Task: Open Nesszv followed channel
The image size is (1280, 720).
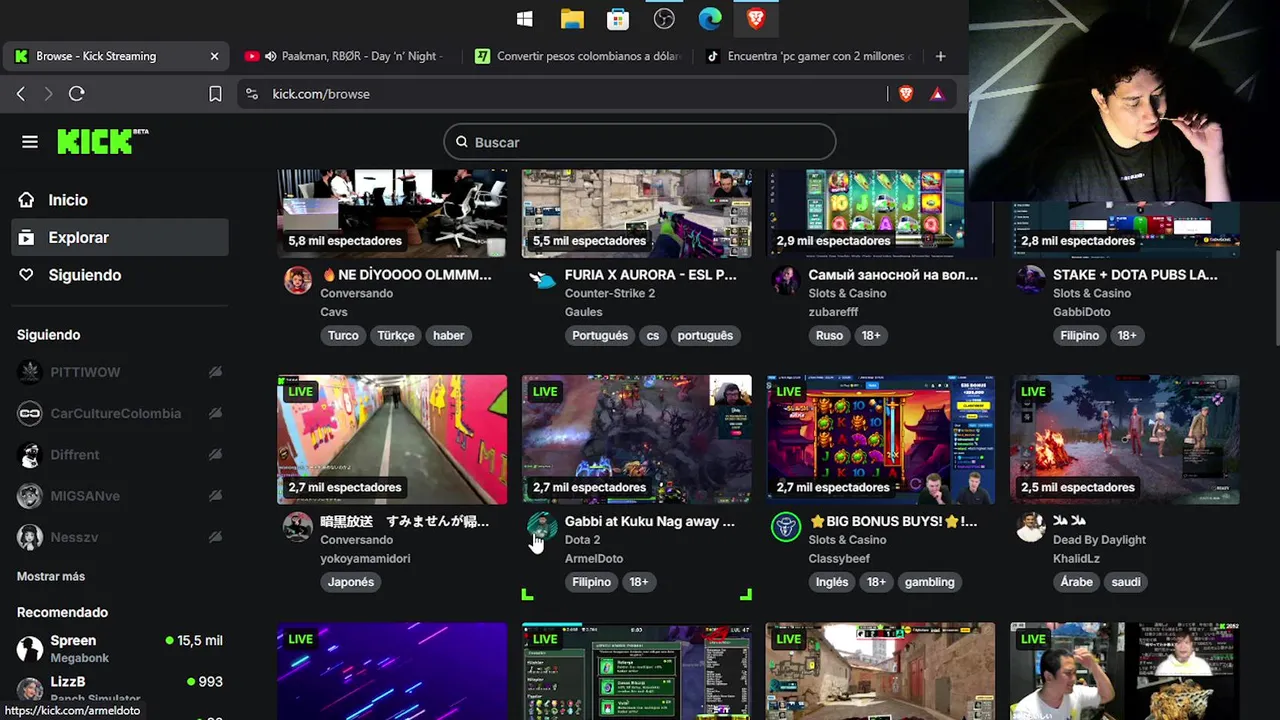Action: point(120,537)
